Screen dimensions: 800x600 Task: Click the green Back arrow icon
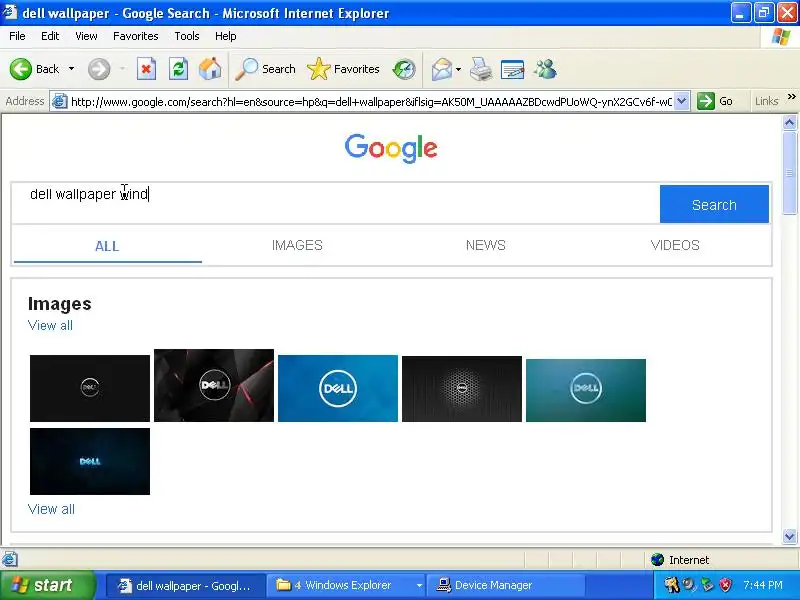(21, 69)
